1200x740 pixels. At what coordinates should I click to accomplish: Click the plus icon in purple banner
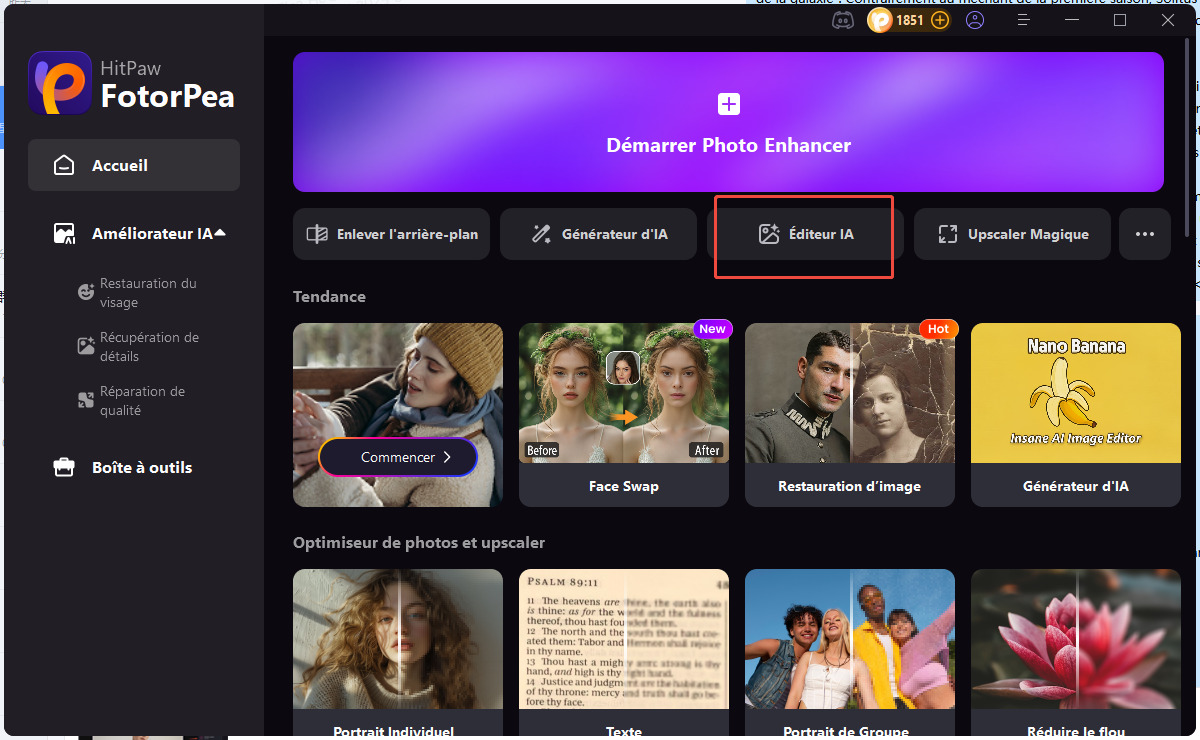click(728, 104)
